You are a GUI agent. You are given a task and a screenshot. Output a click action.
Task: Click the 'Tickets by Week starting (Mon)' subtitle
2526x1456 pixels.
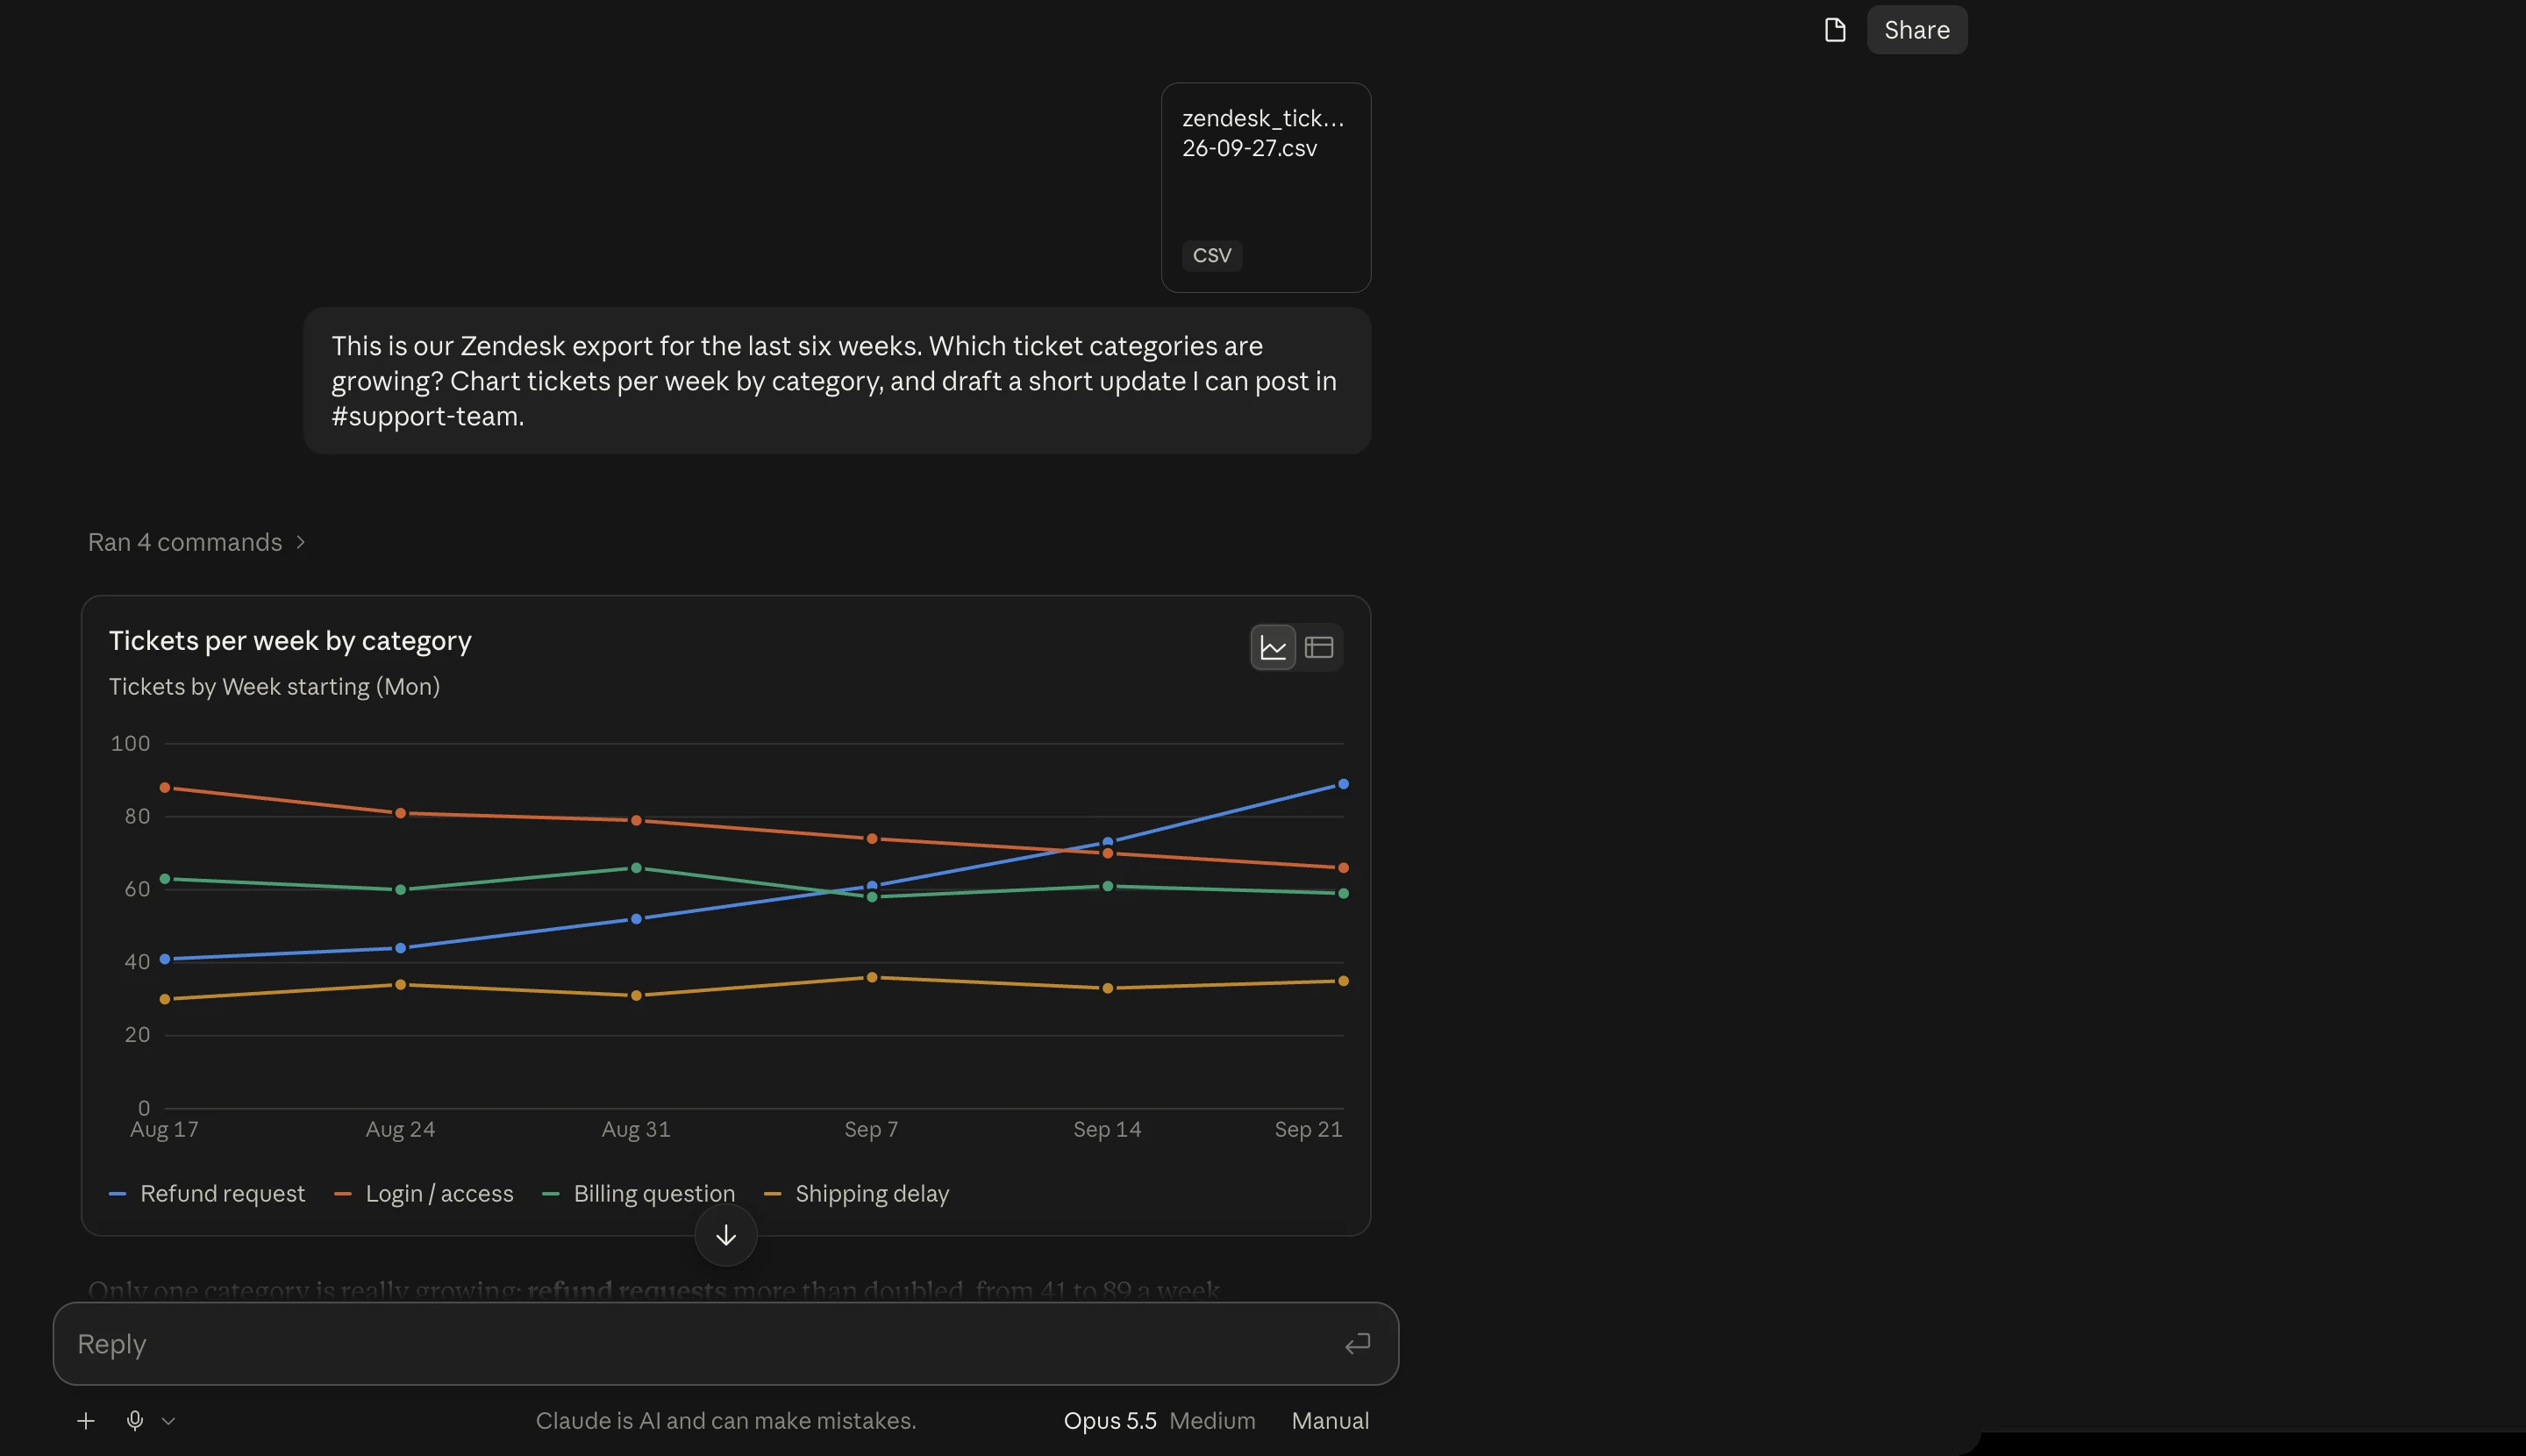click(x=274, y=686)
